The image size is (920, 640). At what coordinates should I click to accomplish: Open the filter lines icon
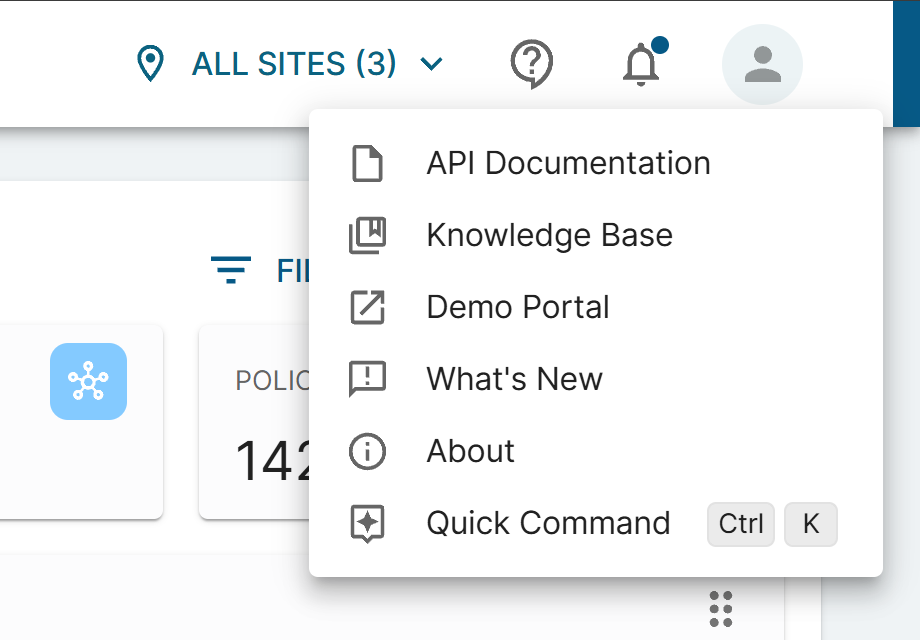click(x=231, y=270)
